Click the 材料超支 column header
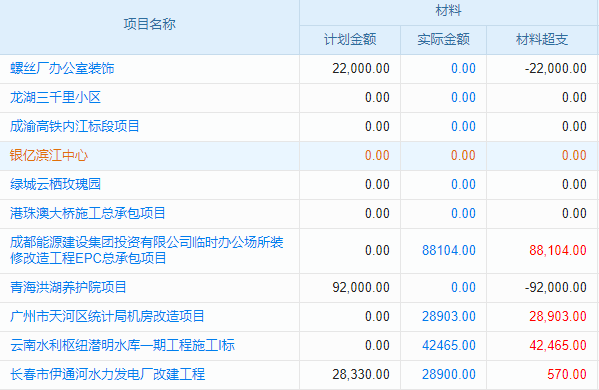Image resolution: width=599 pixels, height=390 pixels. 542,39
